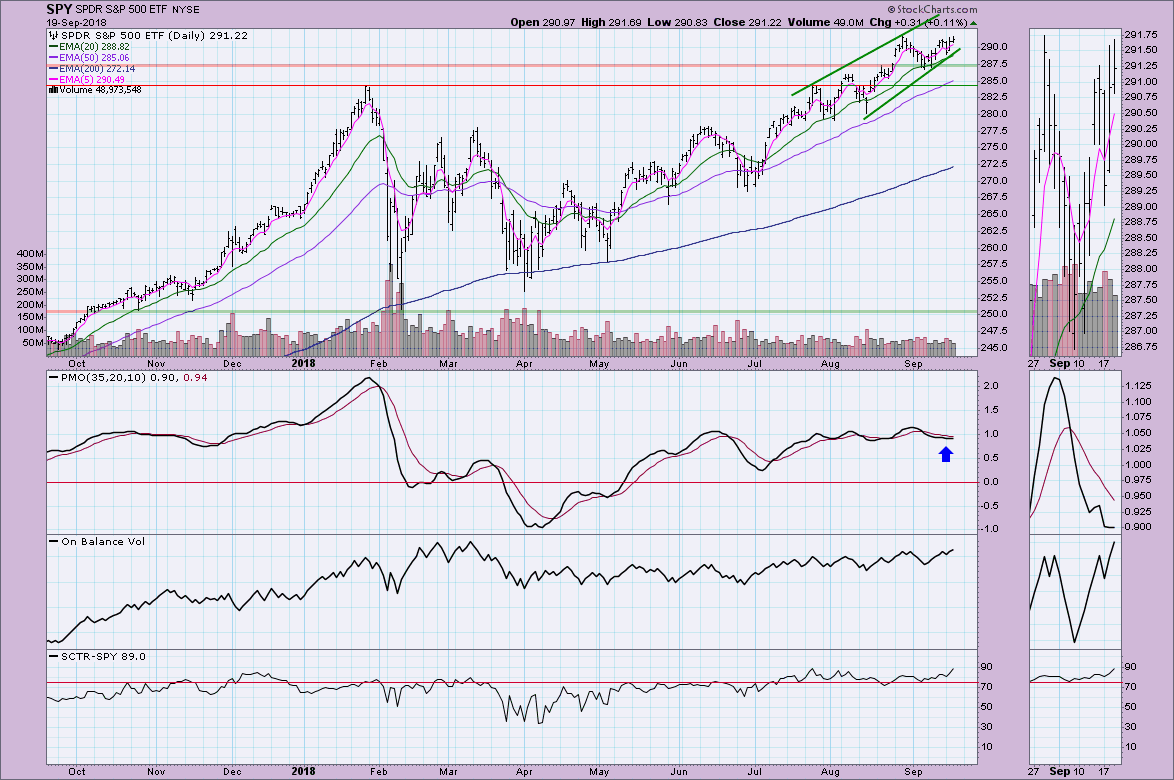Click the 0.900 zoom PMO axis label
The width and height of the screenshot is (1174, 780).
tap(1139, 527)
